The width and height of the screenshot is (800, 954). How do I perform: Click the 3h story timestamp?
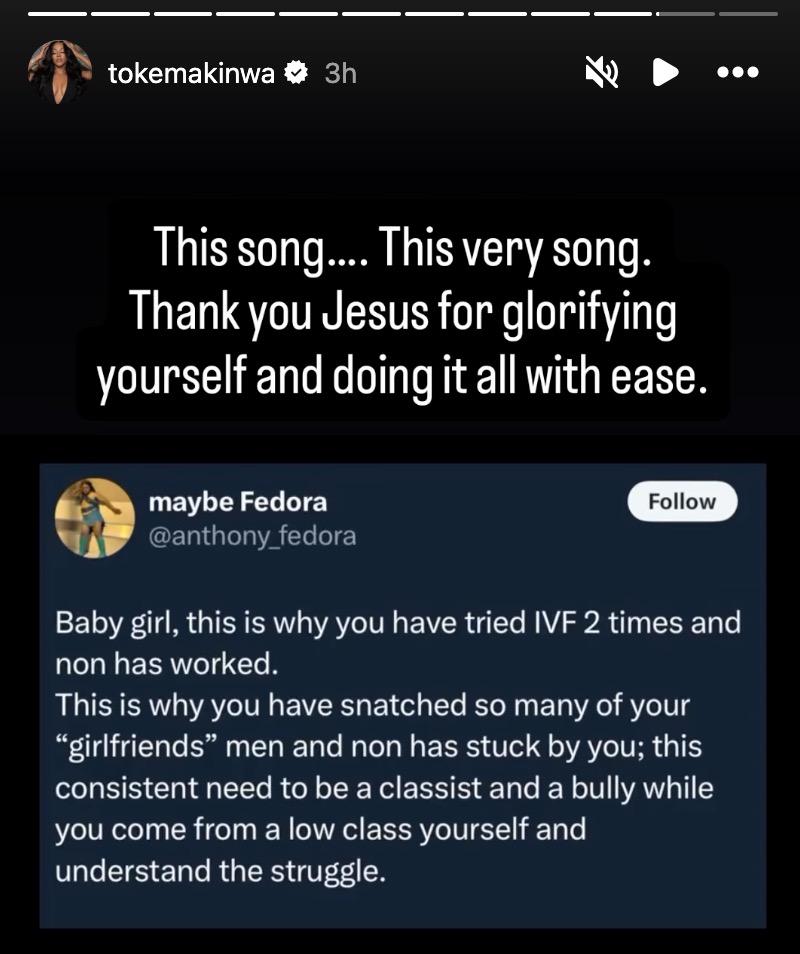tap(341, 73)
